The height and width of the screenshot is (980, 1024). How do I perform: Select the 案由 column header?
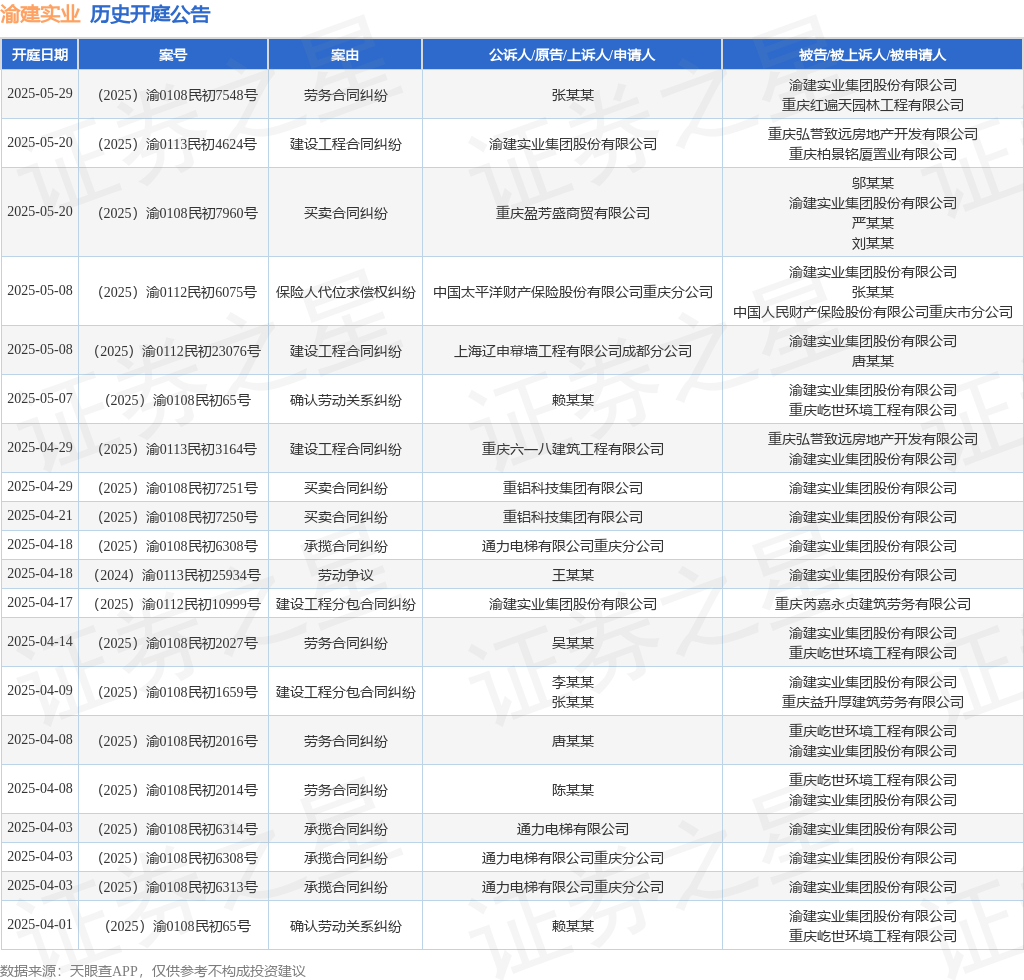(345, 55)
